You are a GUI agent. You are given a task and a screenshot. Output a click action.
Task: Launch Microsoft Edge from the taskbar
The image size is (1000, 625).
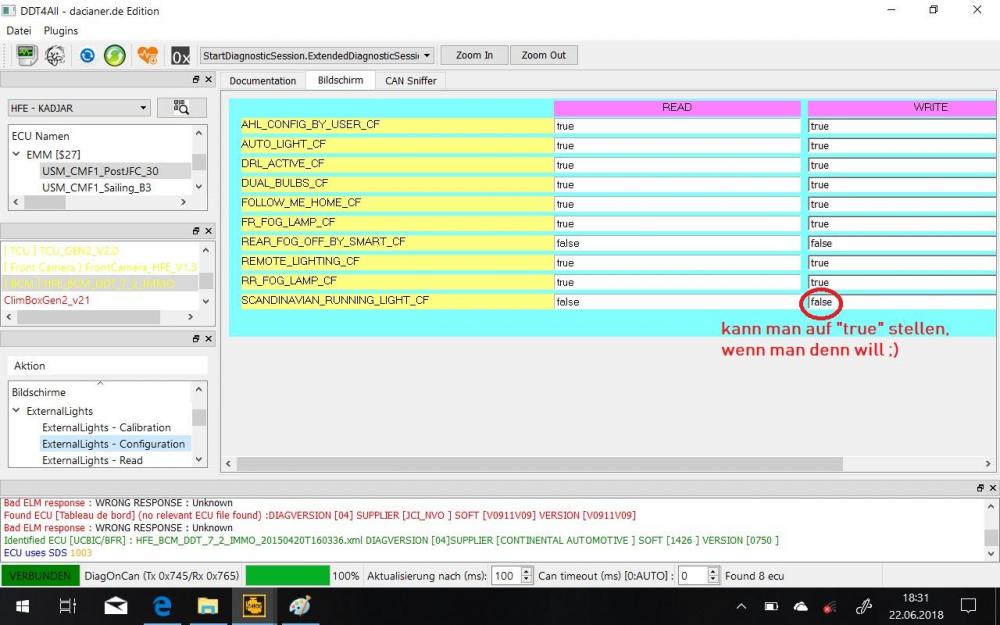click(162, 606)
